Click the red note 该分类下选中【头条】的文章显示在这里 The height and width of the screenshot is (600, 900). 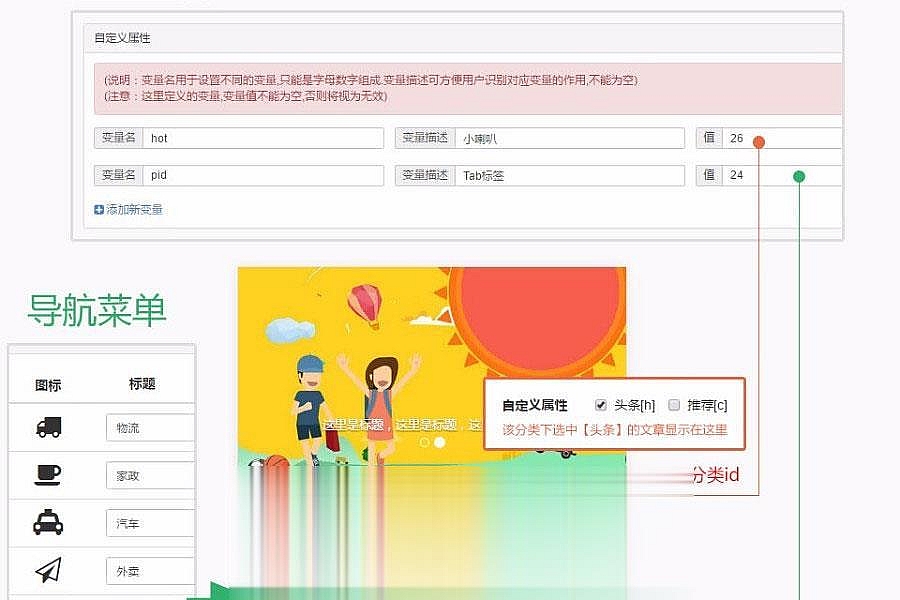point(615,429)
